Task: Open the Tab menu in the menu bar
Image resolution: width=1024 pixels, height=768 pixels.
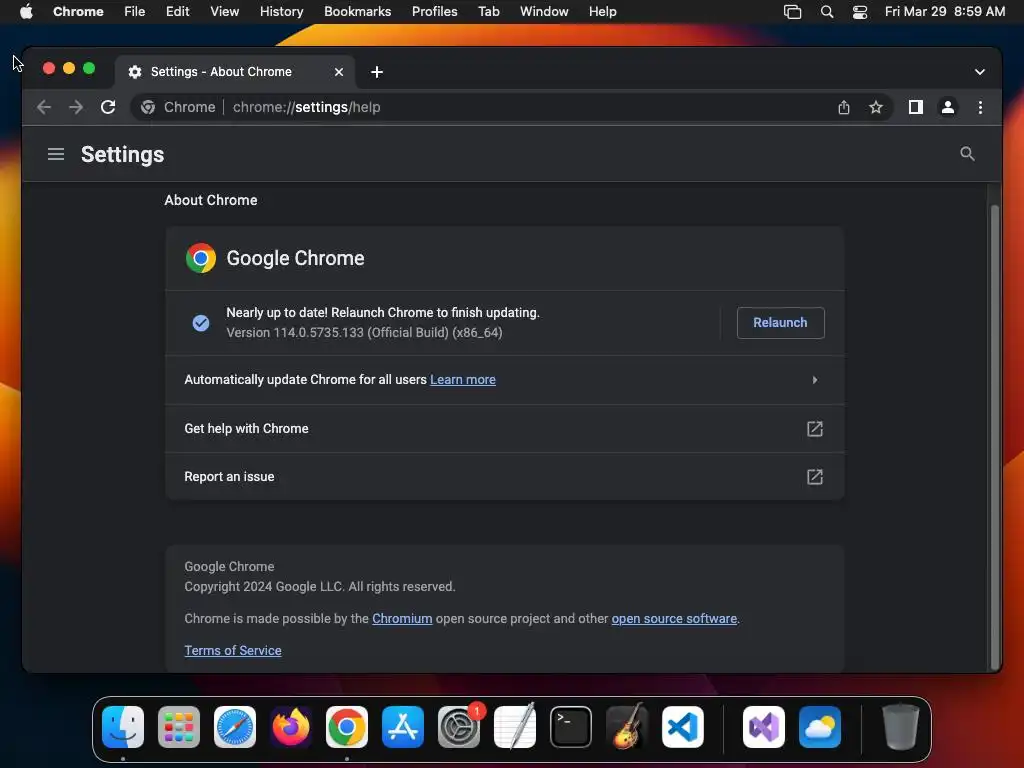Action: pyautogui.click(x=488, y=11)
